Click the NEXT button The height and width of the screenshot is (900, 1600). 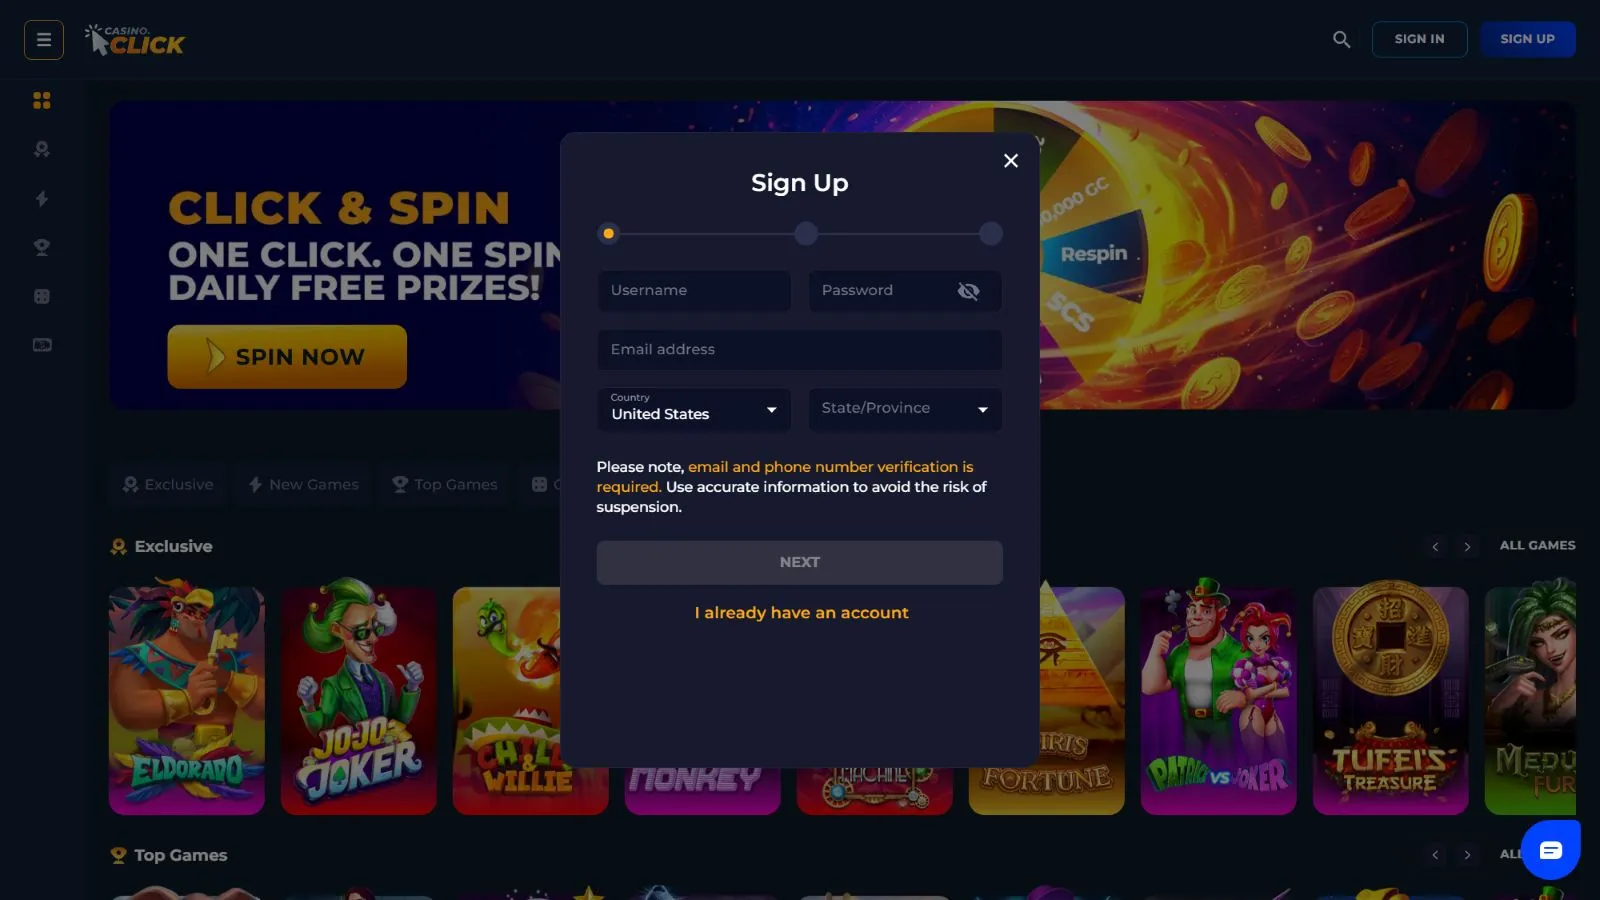(x=800, y=563)
